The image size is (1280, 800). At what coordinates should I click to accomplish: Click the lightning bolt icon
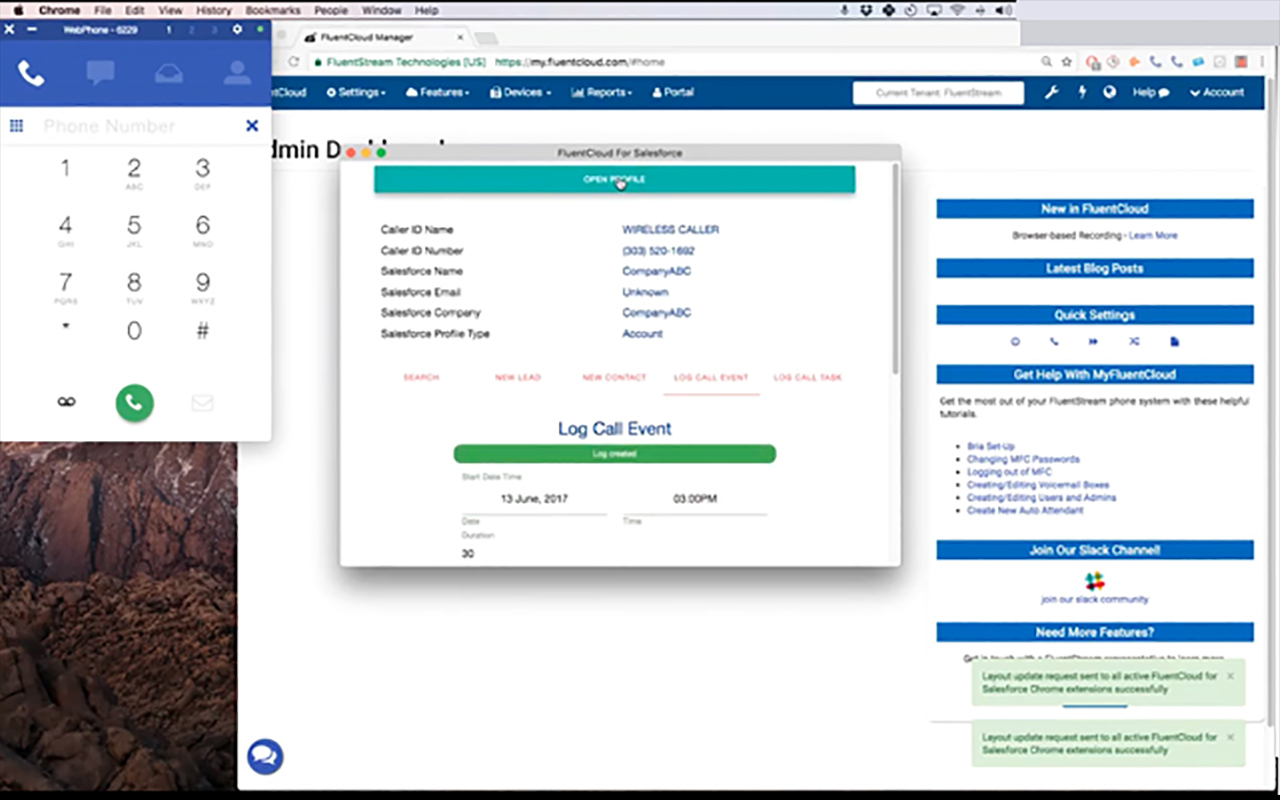point(1082,92)
